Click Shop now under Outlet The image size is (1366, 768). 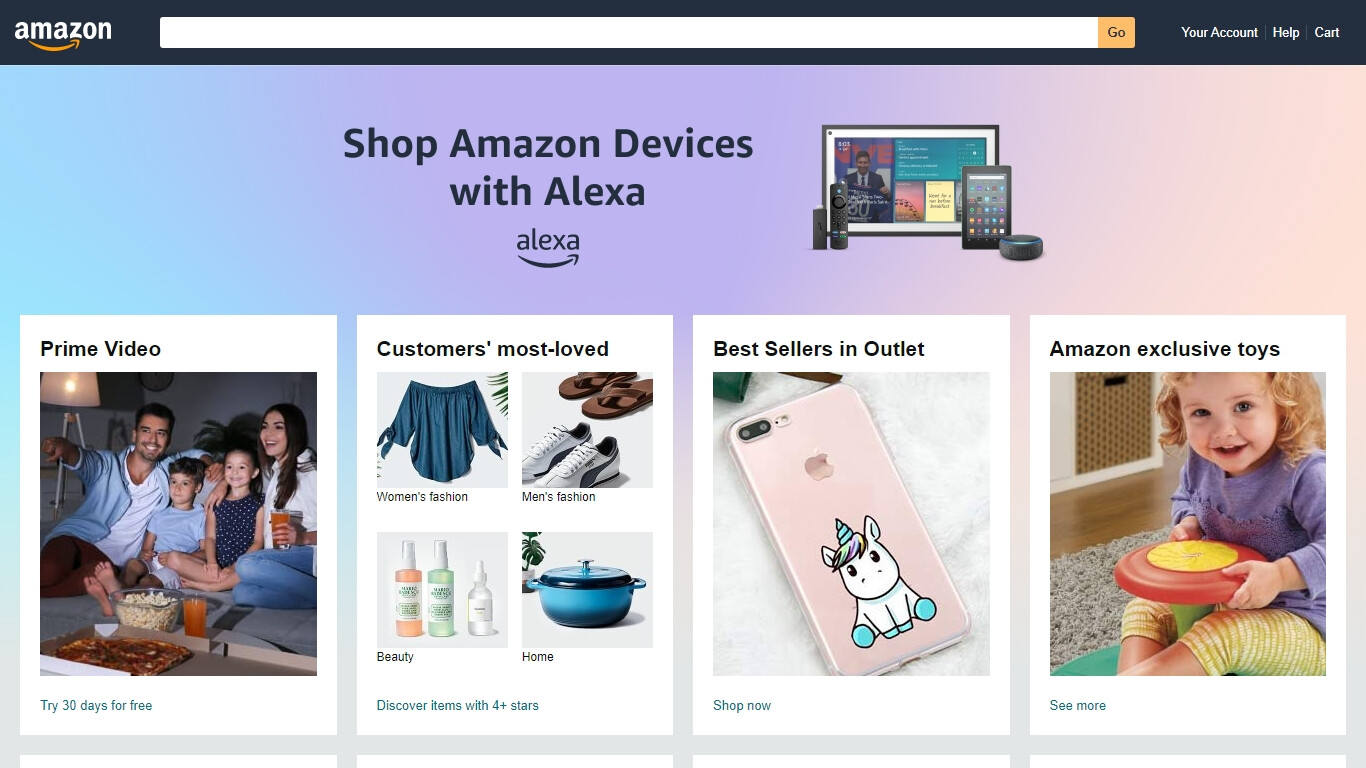742,705
